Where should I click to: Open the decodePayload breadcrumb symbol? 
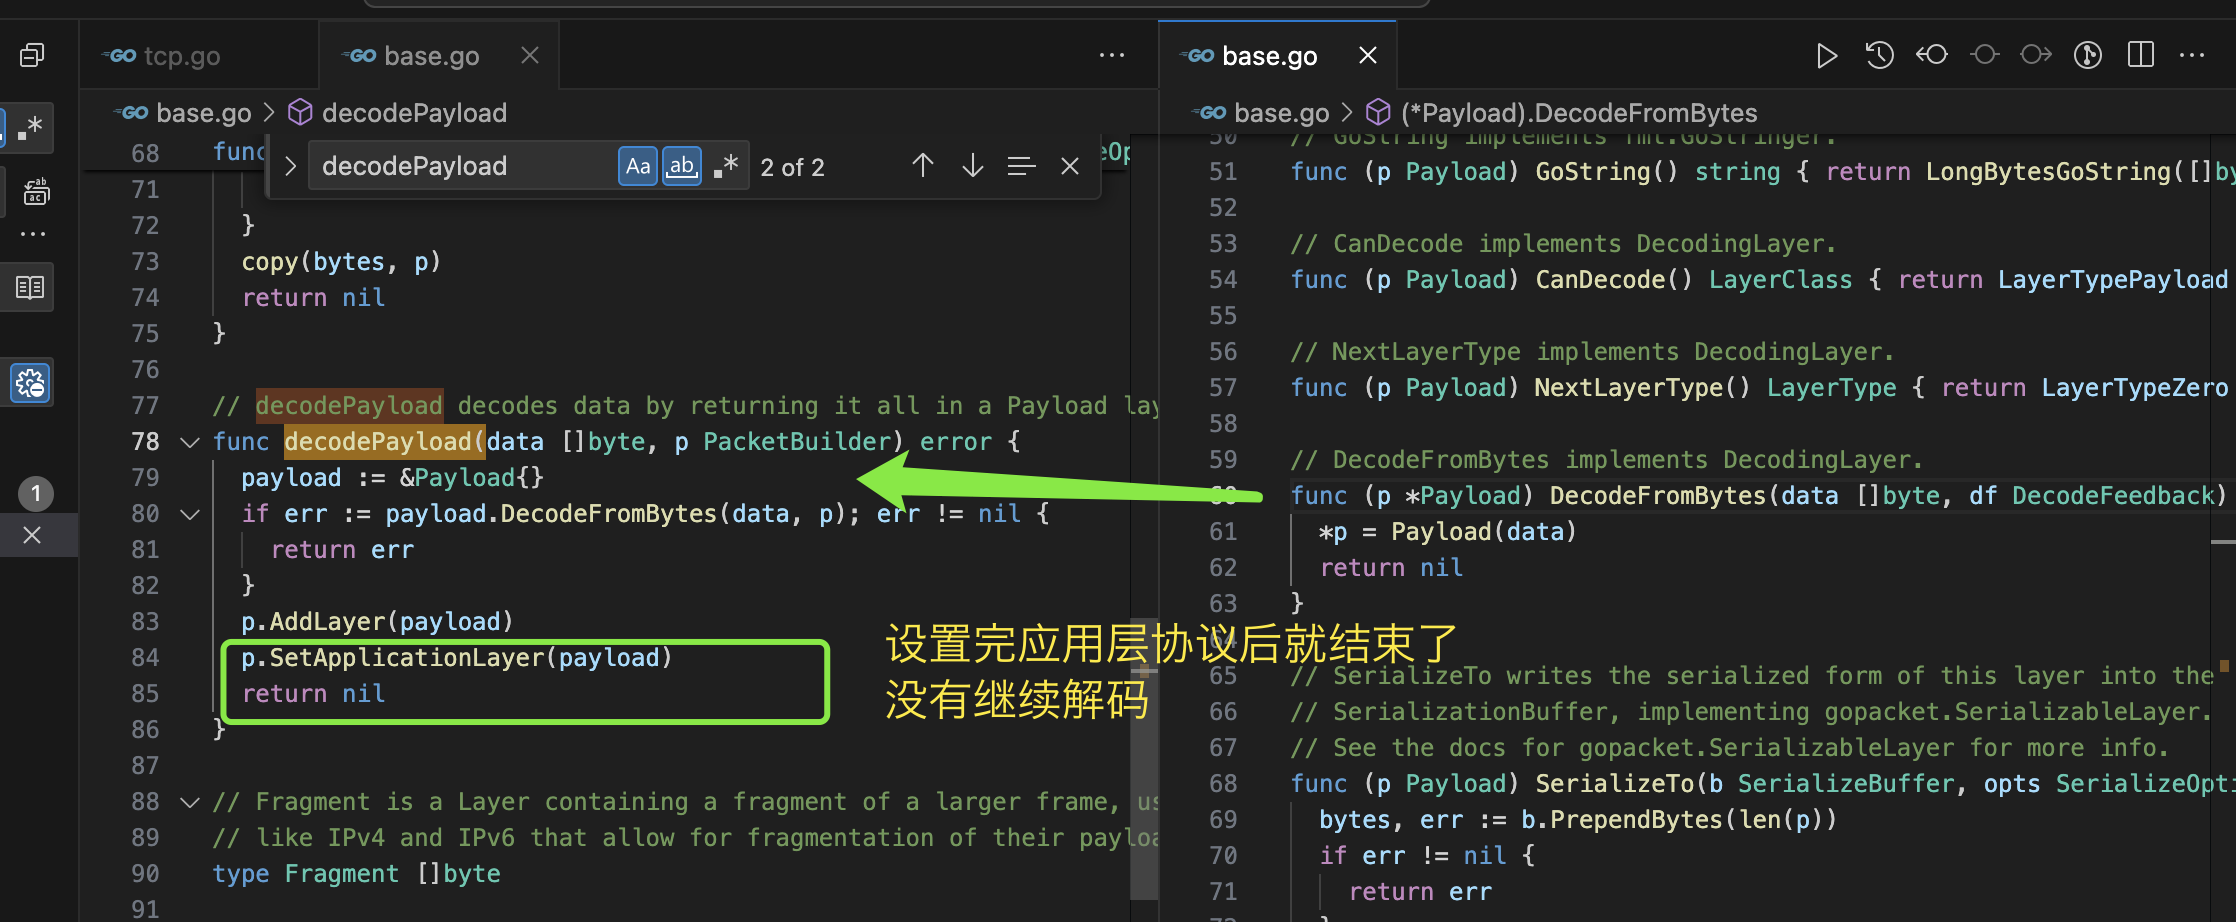click(414, 113)
